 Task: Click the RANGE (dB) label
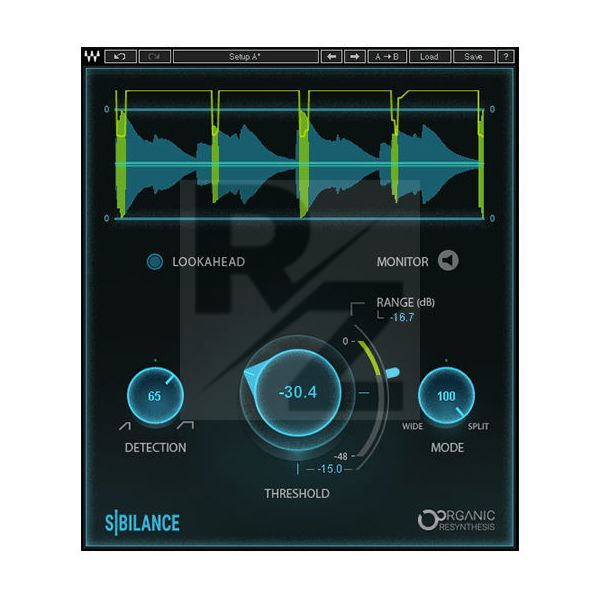406,302
